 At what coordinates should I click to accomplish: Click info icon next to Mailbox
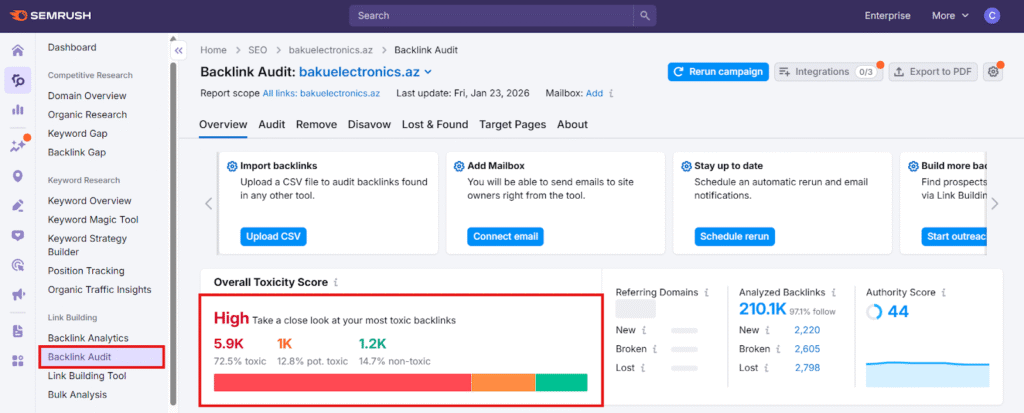pos(611,93)
